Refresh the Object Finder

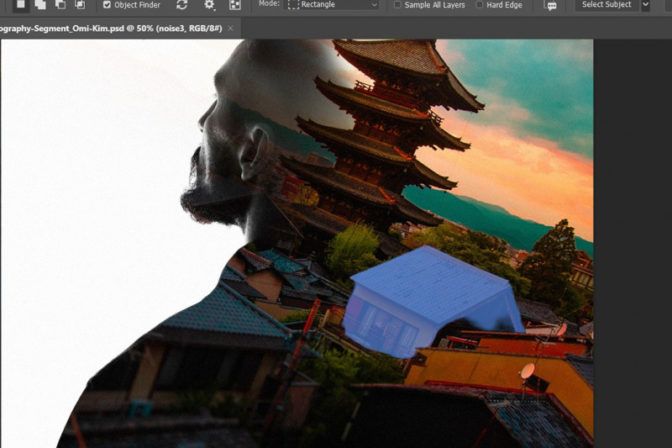point(182,5)
